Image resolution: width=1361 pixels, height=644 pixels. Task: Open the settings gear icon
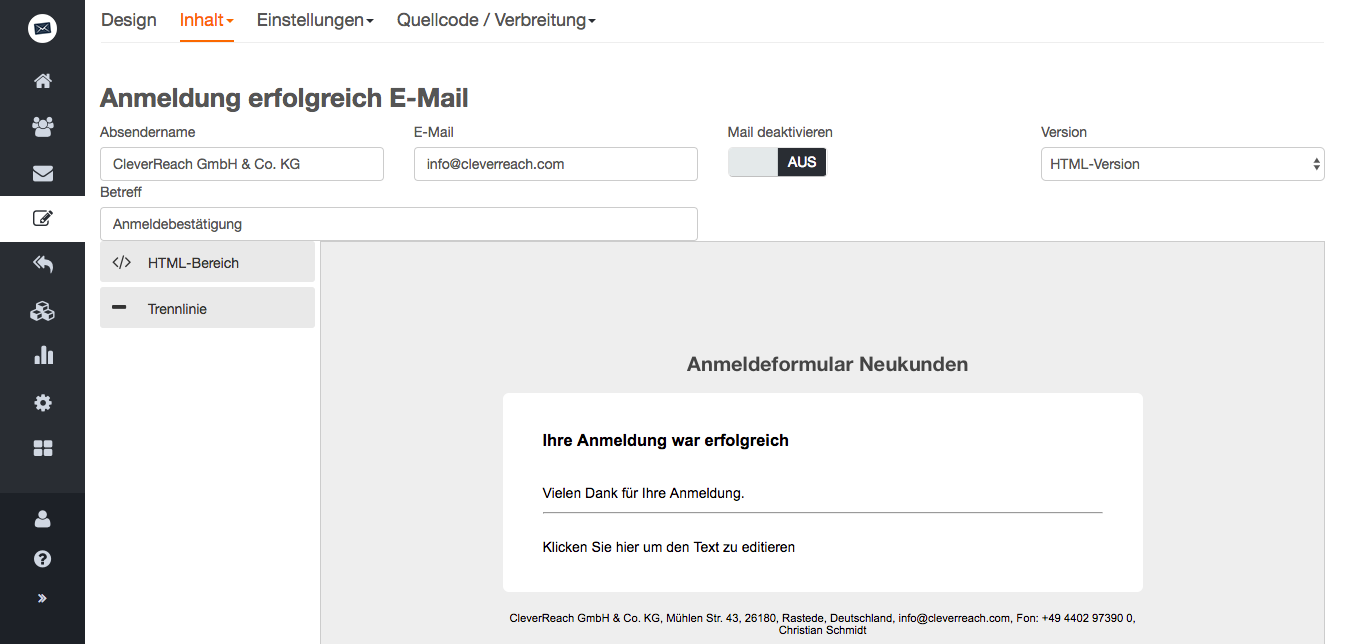[x=42, y=403]
